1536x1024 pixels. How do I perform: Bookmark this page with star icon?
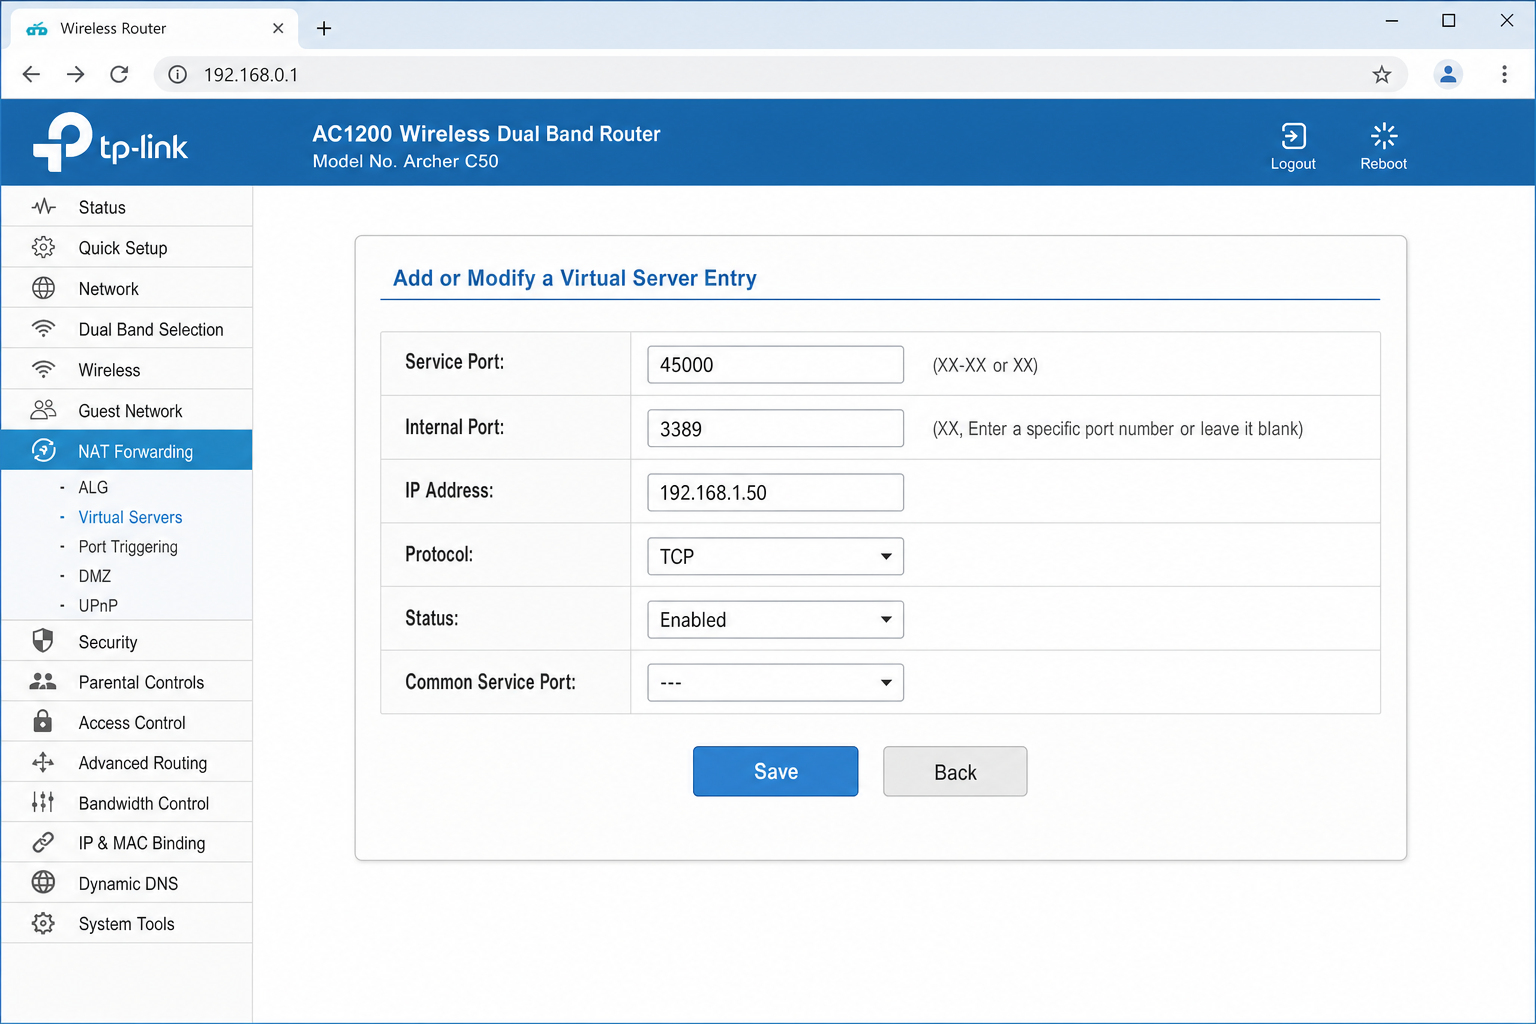1382,74
